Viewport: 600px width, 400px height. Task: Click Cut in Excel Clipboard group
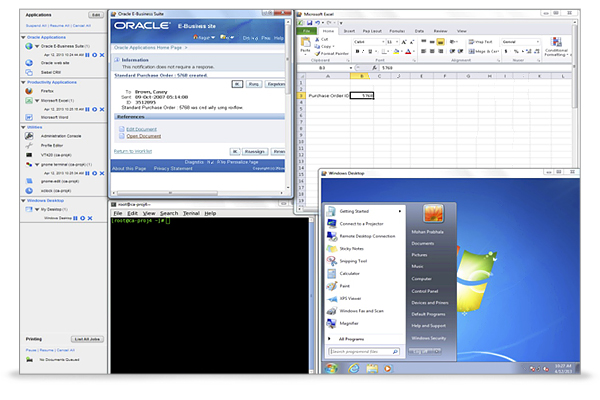click(321, 39)
